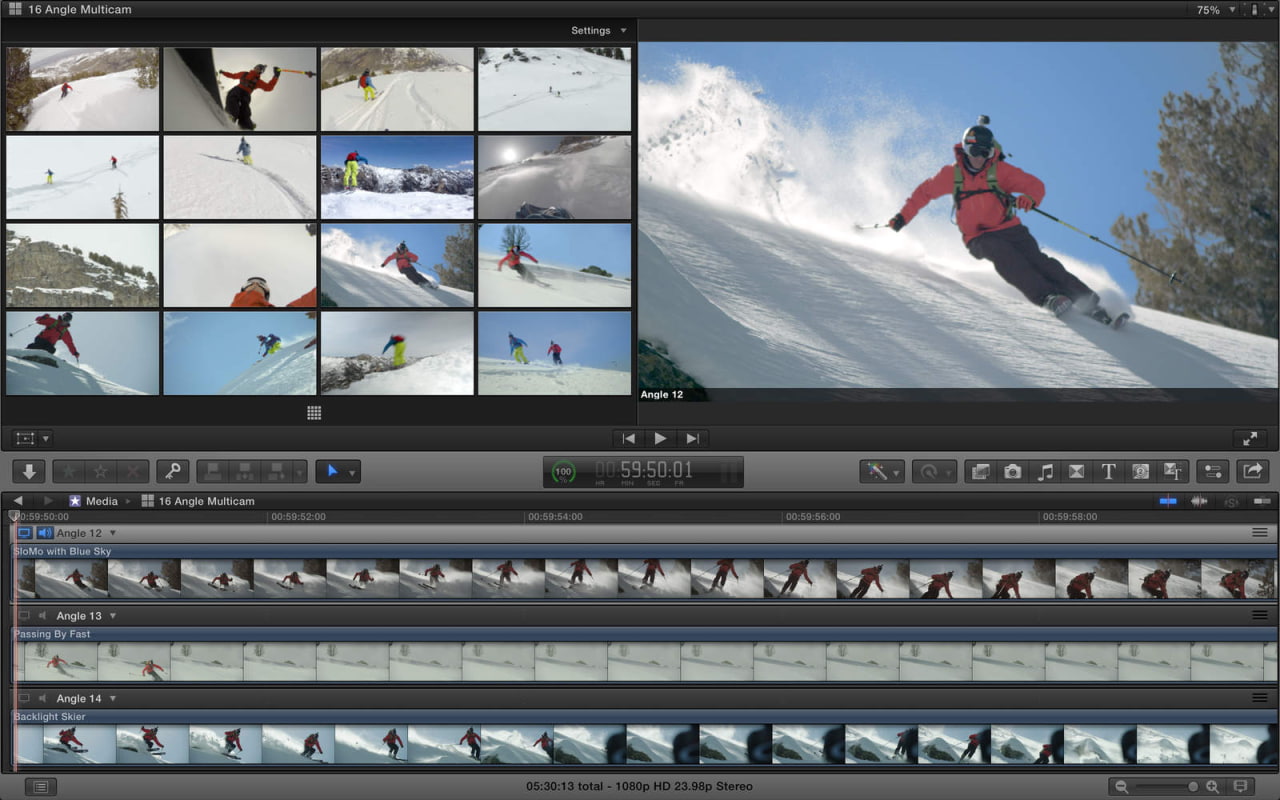Select the Keyword tool

pyautogui.click(x=170, y=471)
